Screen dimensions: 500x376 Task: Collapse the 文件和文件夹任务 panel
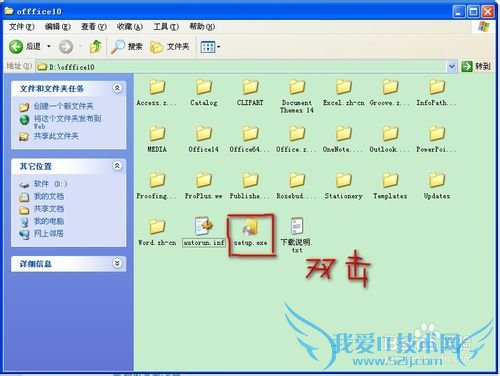pyautogui.click(x=117, y=88)
